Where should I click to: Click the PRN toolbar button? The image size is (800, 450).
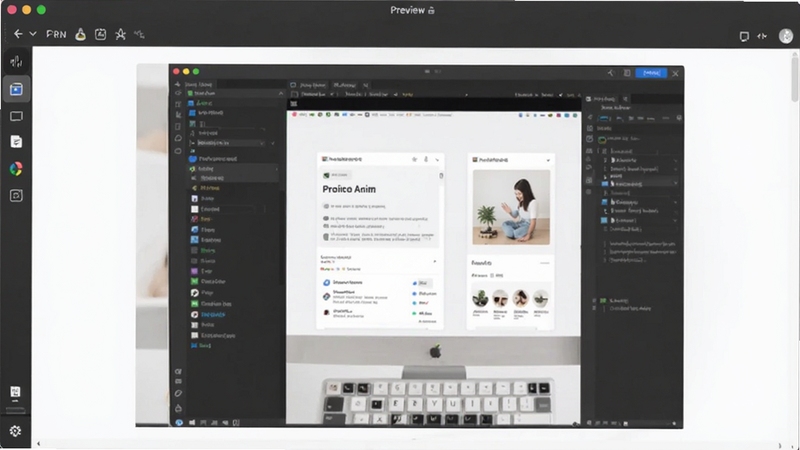pos(56,34)
